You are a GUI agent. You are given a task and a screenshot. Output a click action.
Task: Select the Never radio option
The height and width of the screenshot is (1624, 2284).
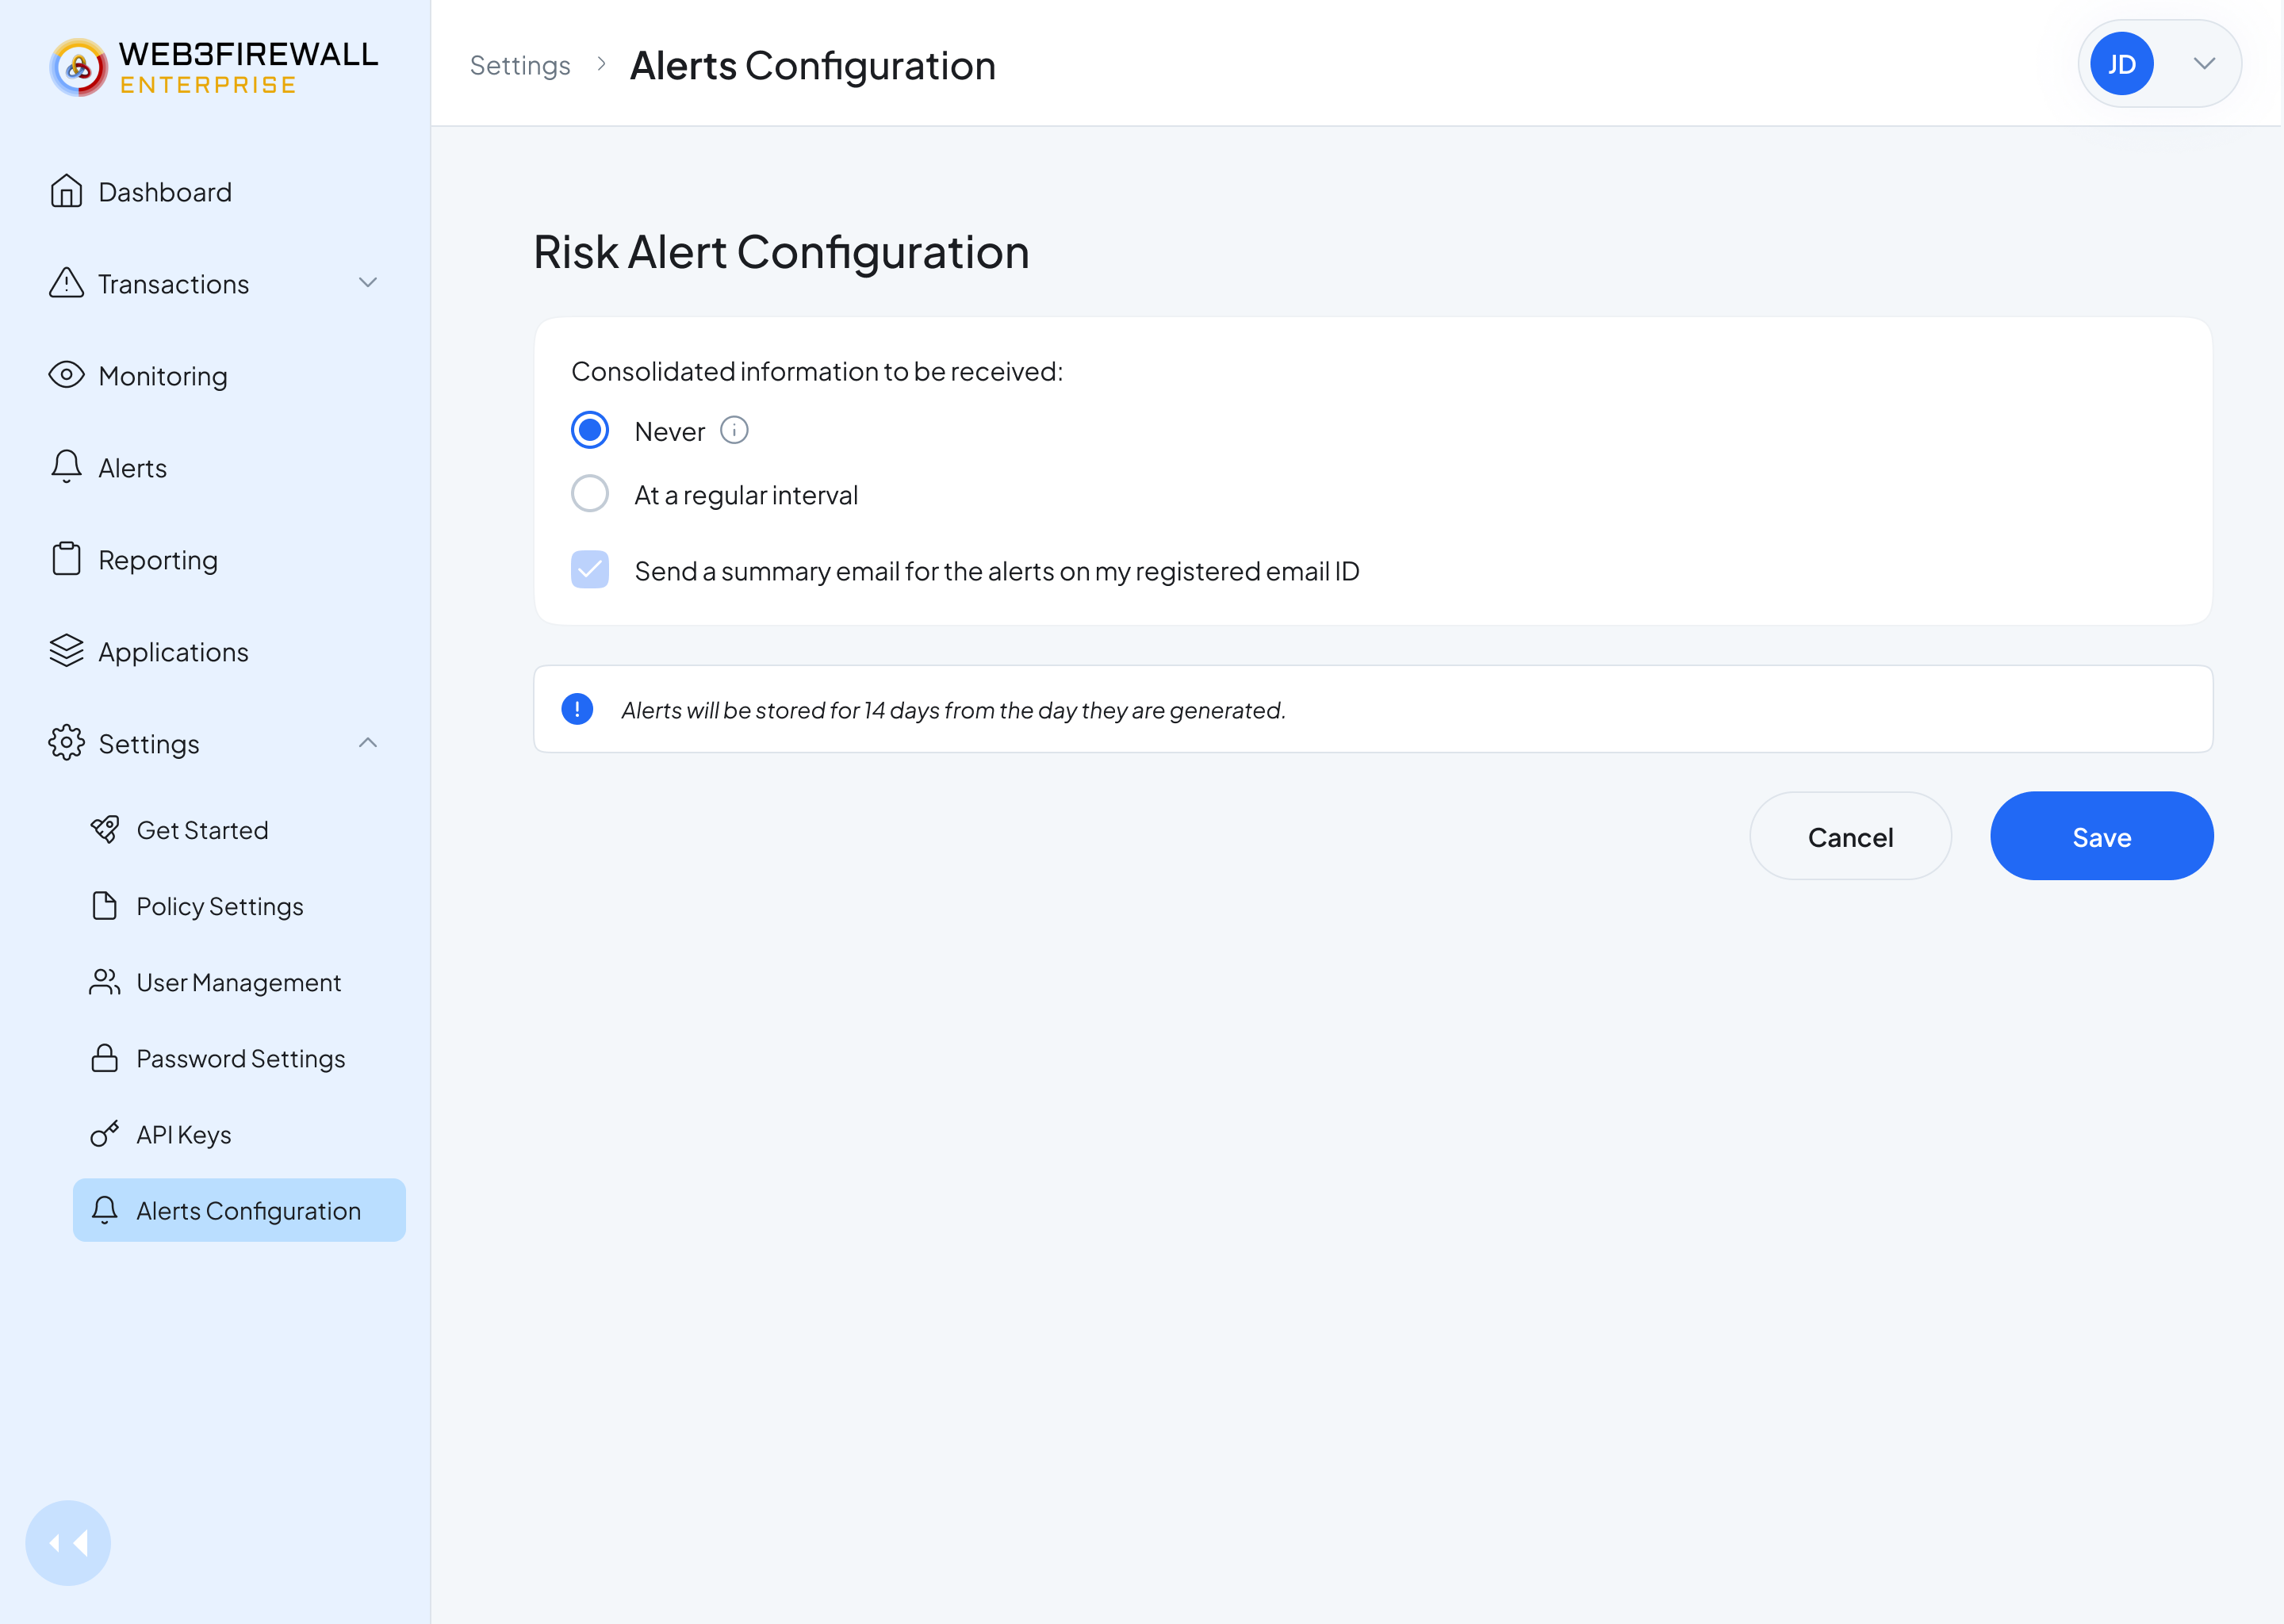(590, 430)
